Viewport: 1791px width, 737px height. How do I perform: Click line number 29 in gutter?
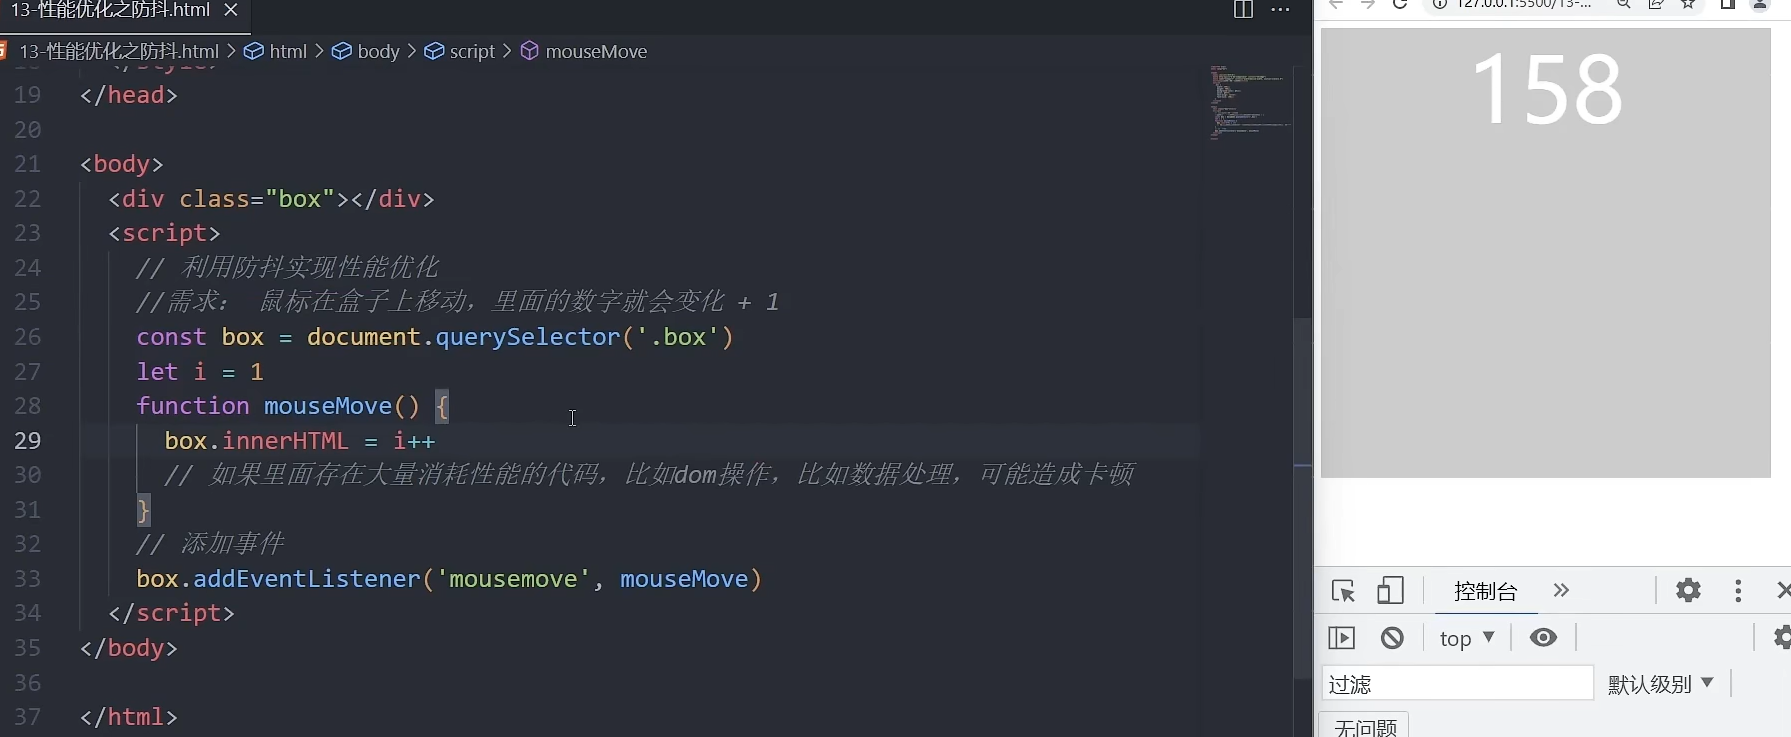tap(28, 441)
